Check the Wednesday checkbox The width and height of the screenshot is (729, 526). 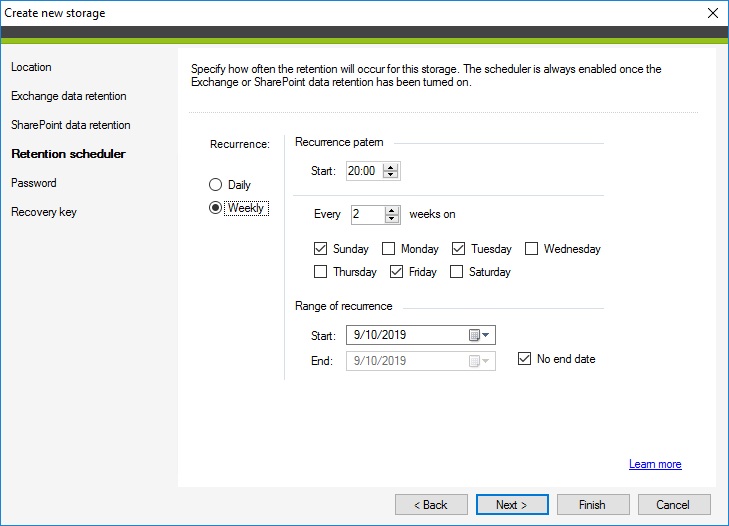[531, 249]
